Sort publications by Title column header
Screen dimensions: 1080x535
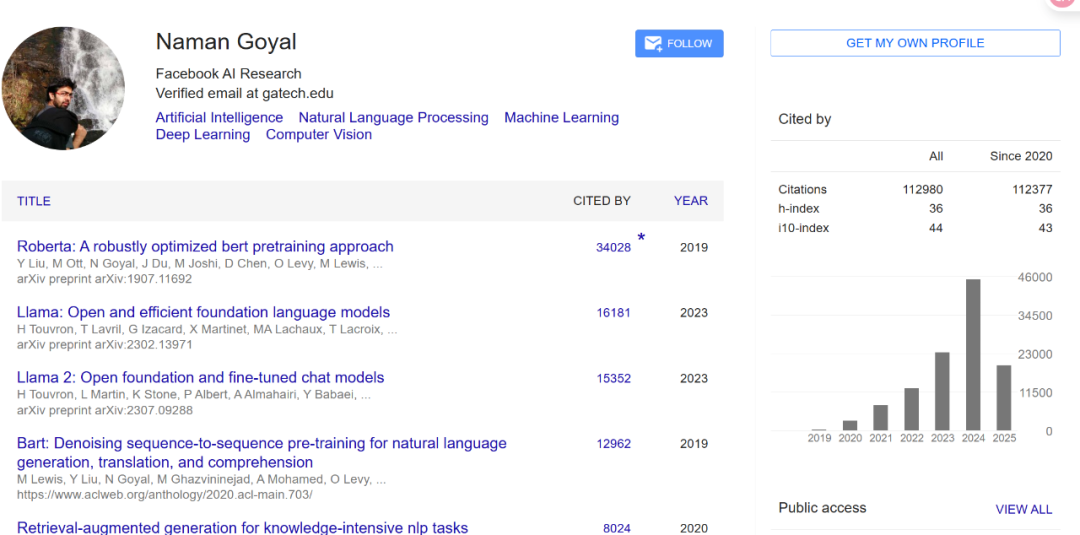click(x=33, y=201)
